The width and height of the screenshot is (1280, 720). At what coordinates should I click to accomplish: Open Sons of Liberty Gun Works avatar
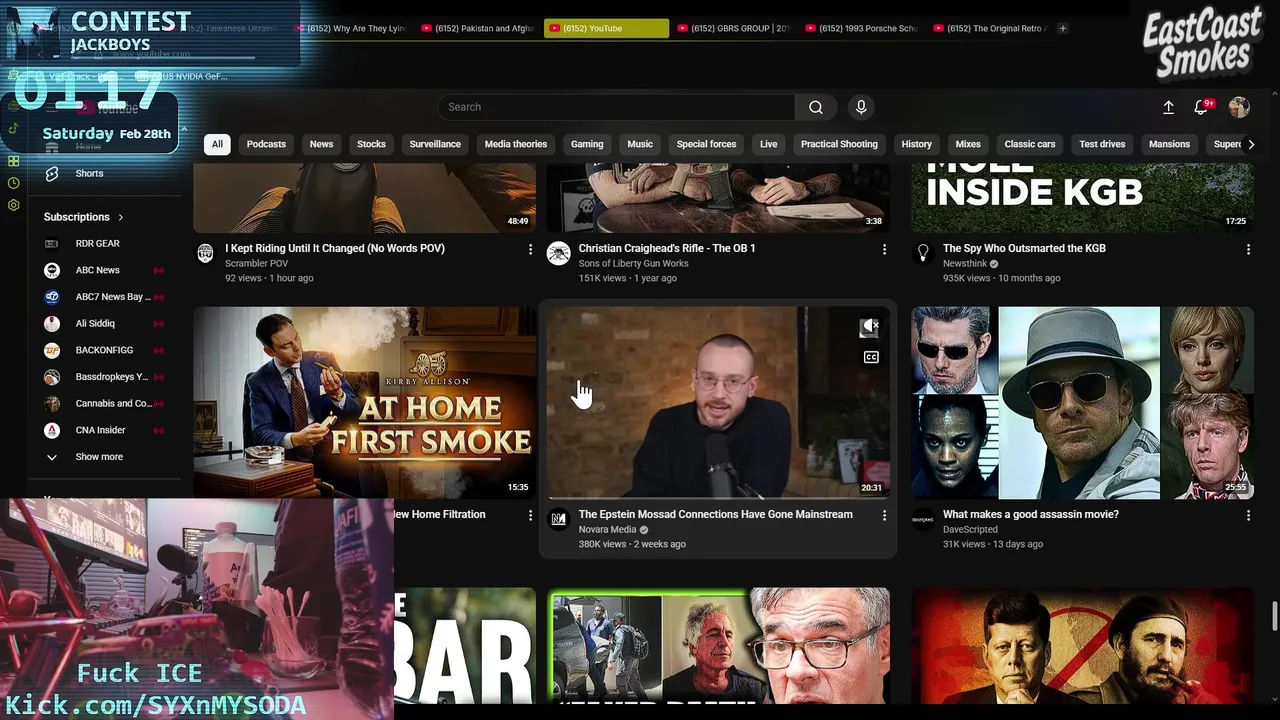click(x=559, y=253)
